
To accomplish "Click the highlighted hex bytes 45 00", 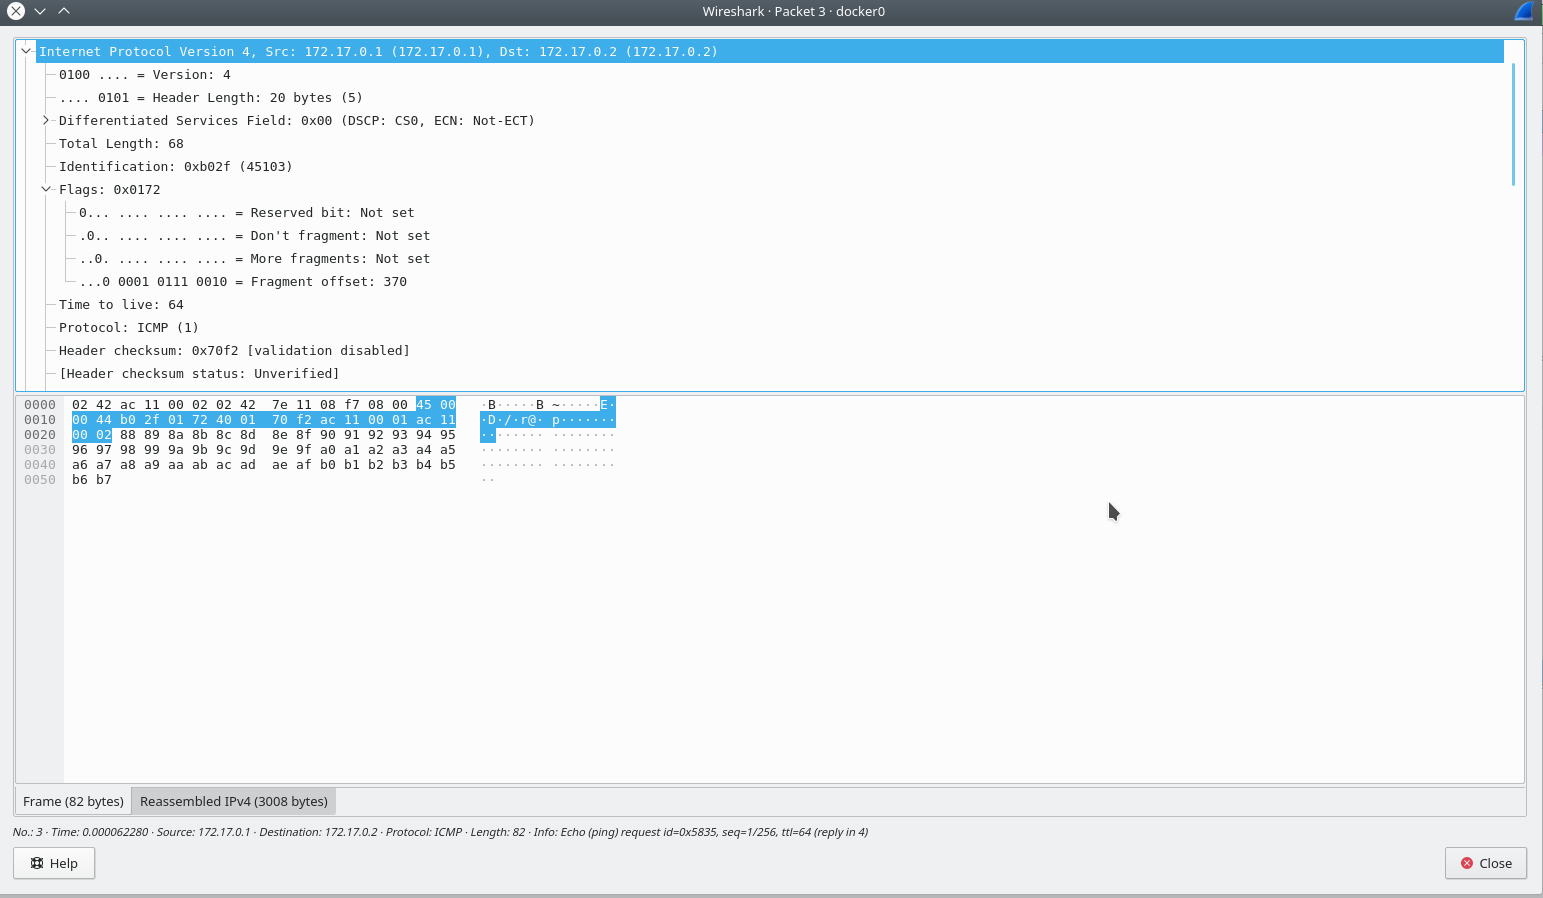I will click(x=436, y=405).
